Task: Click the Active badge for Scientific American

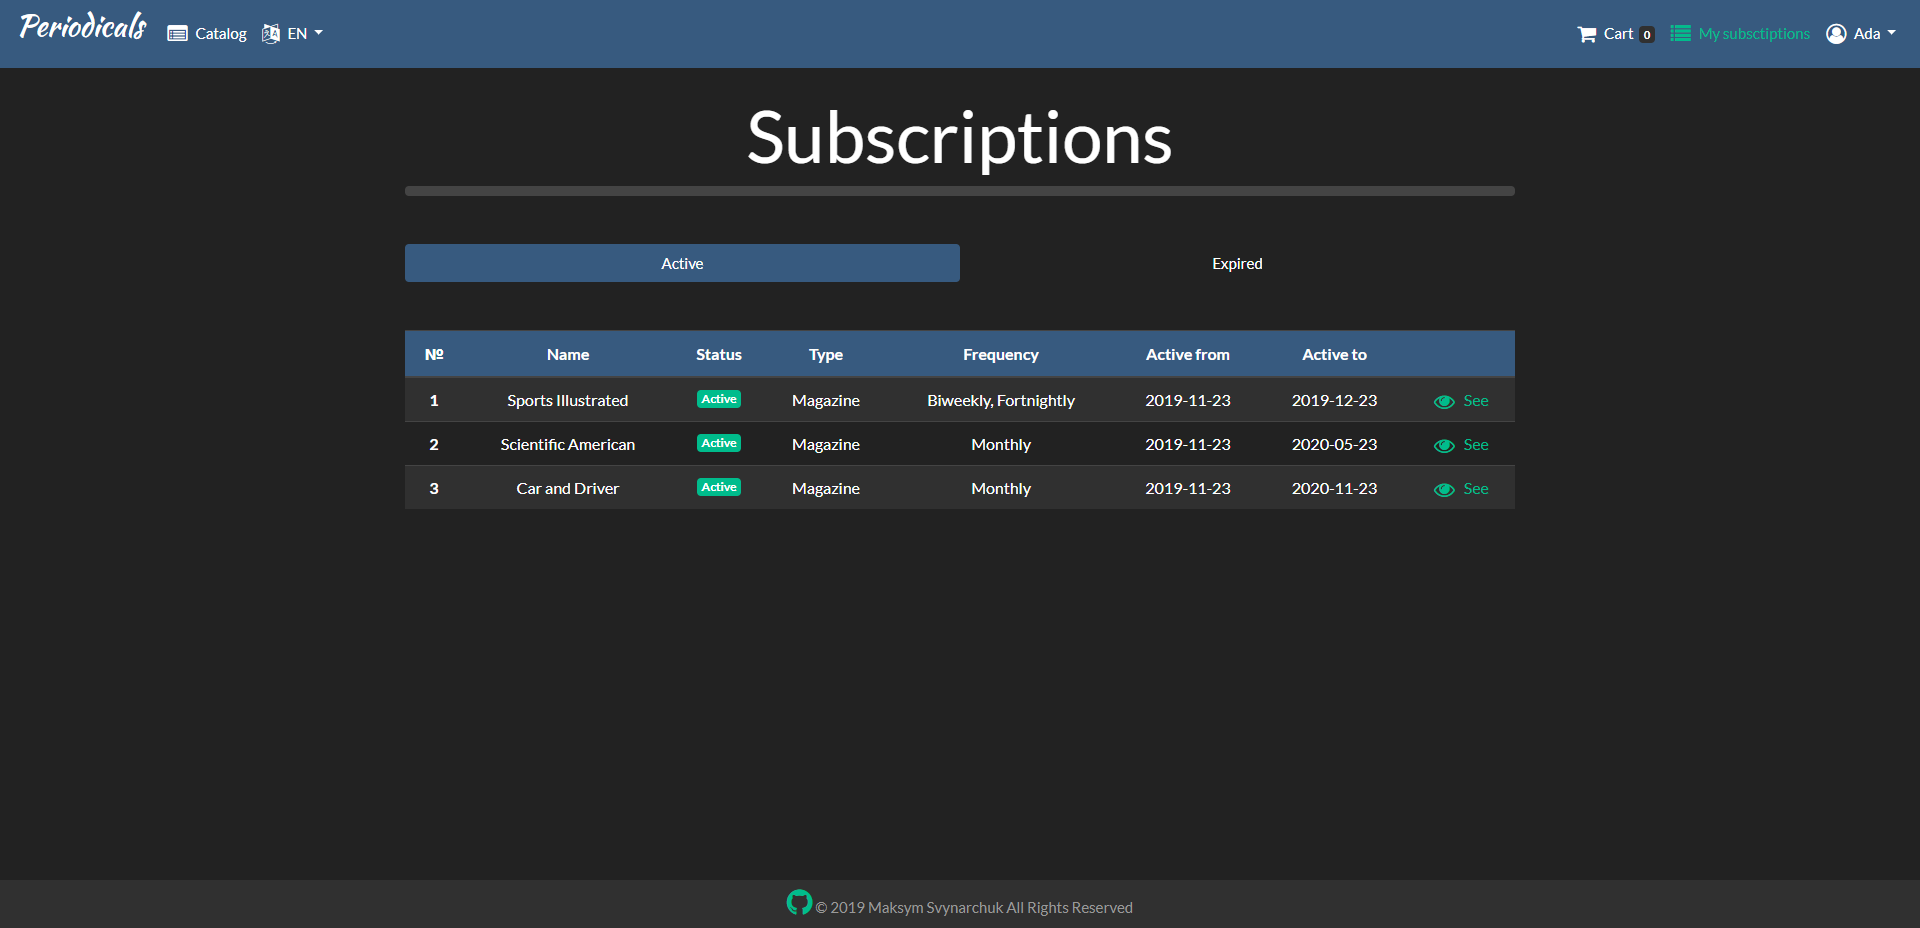Action: pyautogui.click(x=719, y=443)
